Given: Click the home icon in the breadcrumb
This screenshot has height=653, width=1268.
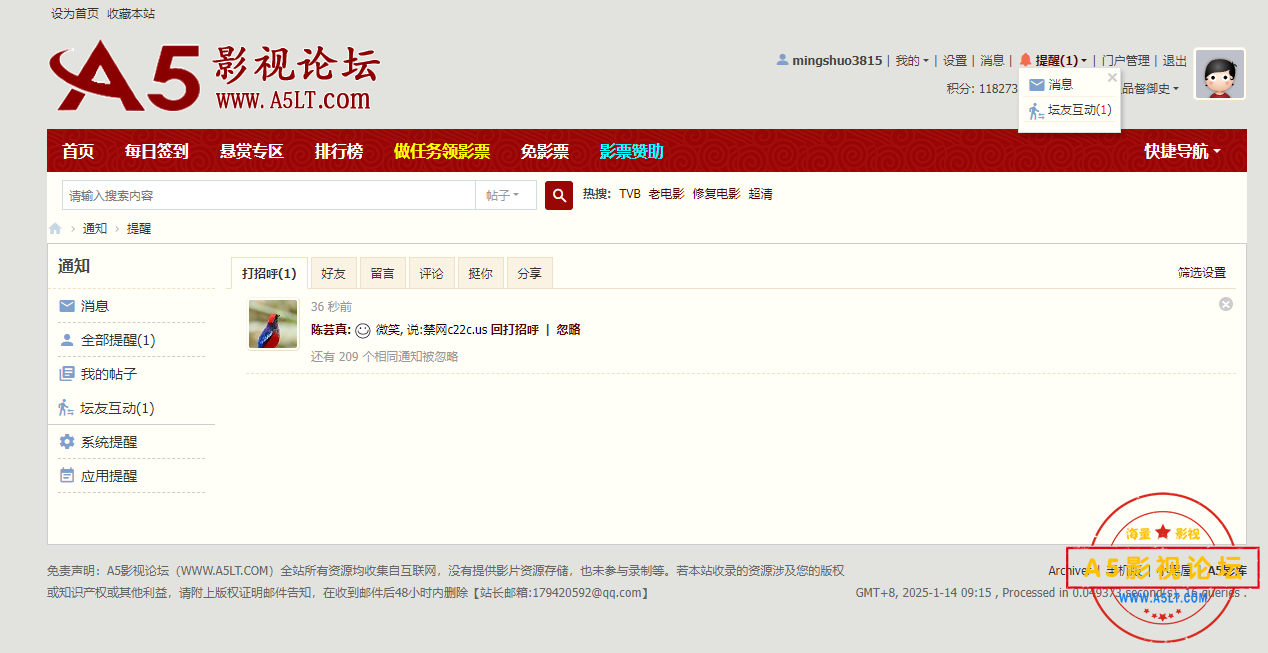Looking at the screenshot, I should [x=55, y=228].
